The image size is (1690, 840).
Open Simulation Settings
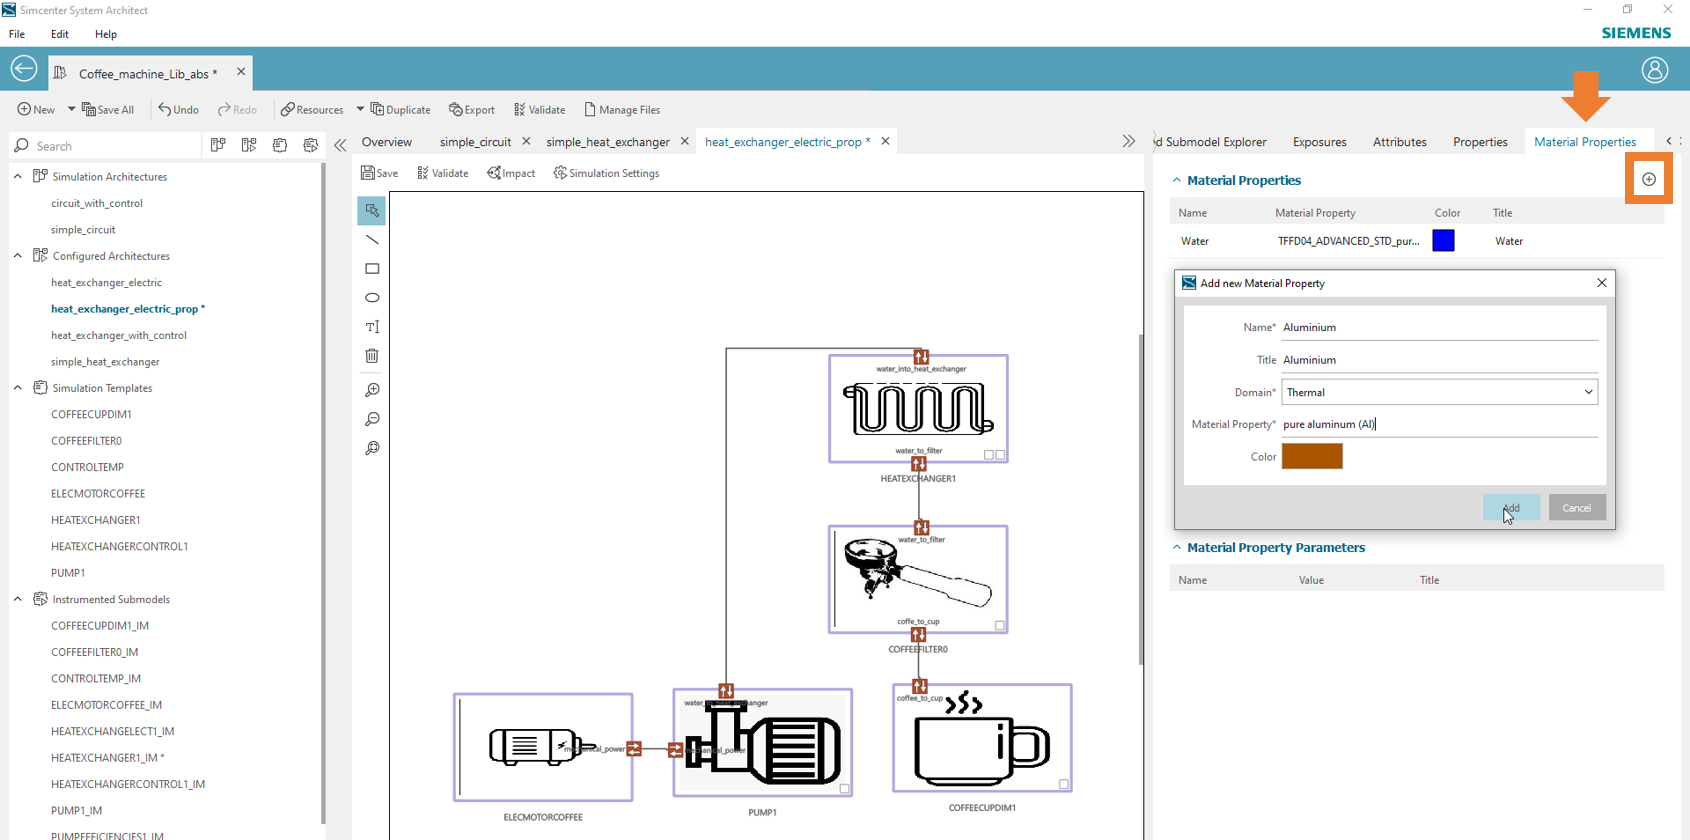pos(606,173)
